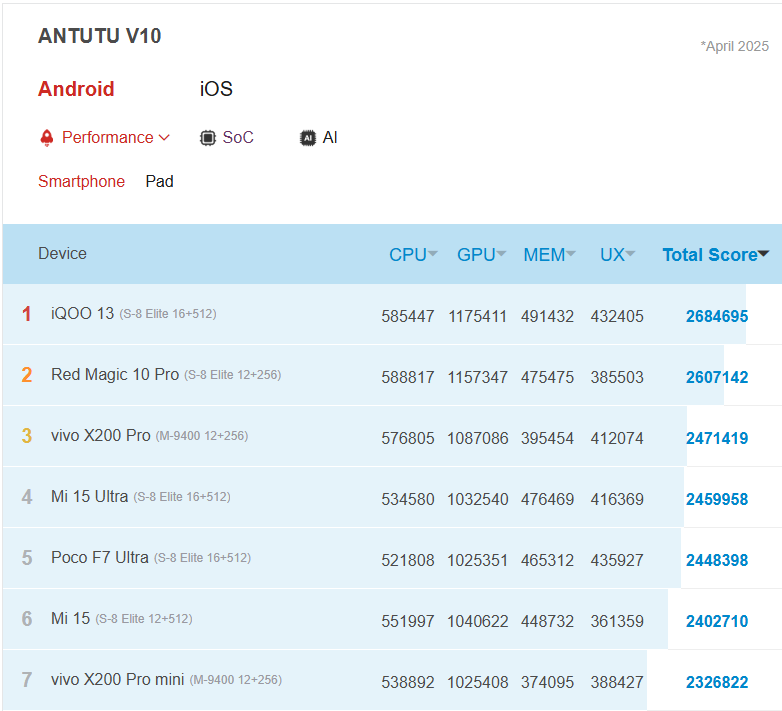Click the M-9400 12+256 spec of vivo X200 Pro
The height and width of the screenshot is (711, 782).
click(x=201, y=436)
